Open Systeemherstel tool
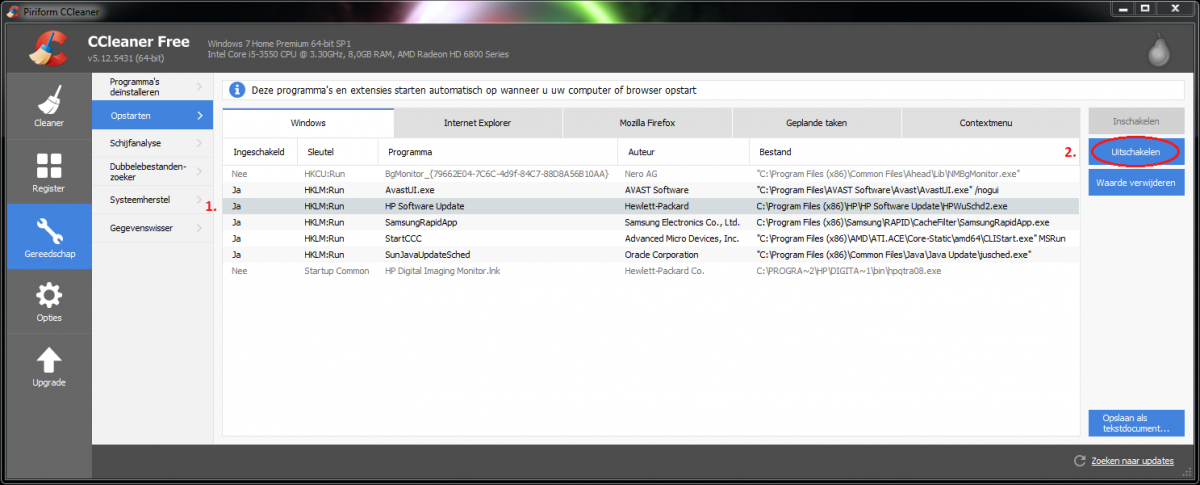Screen dimensions: 1200x485 click(152, 200)
